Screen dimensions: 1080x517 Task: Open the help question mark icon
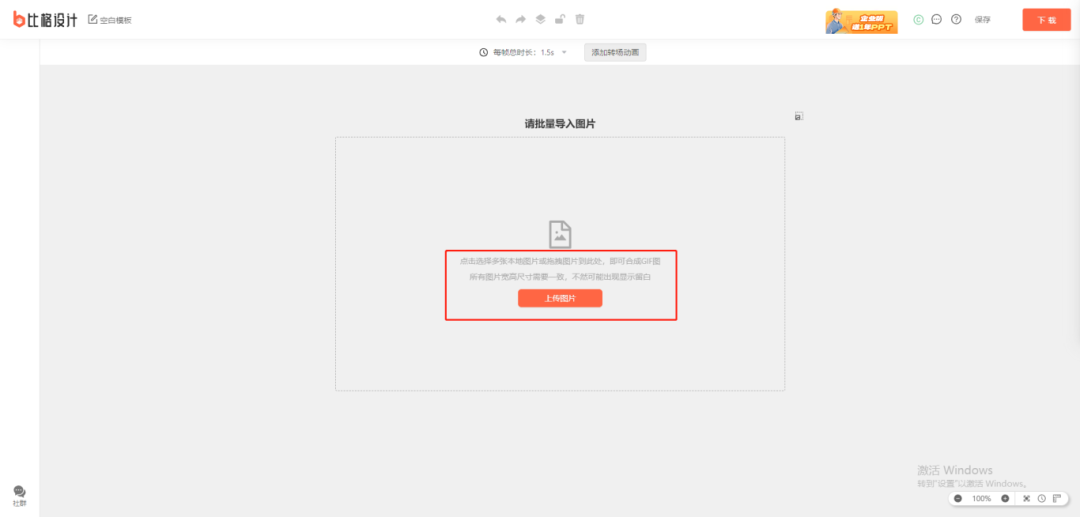tap(956, 19)
